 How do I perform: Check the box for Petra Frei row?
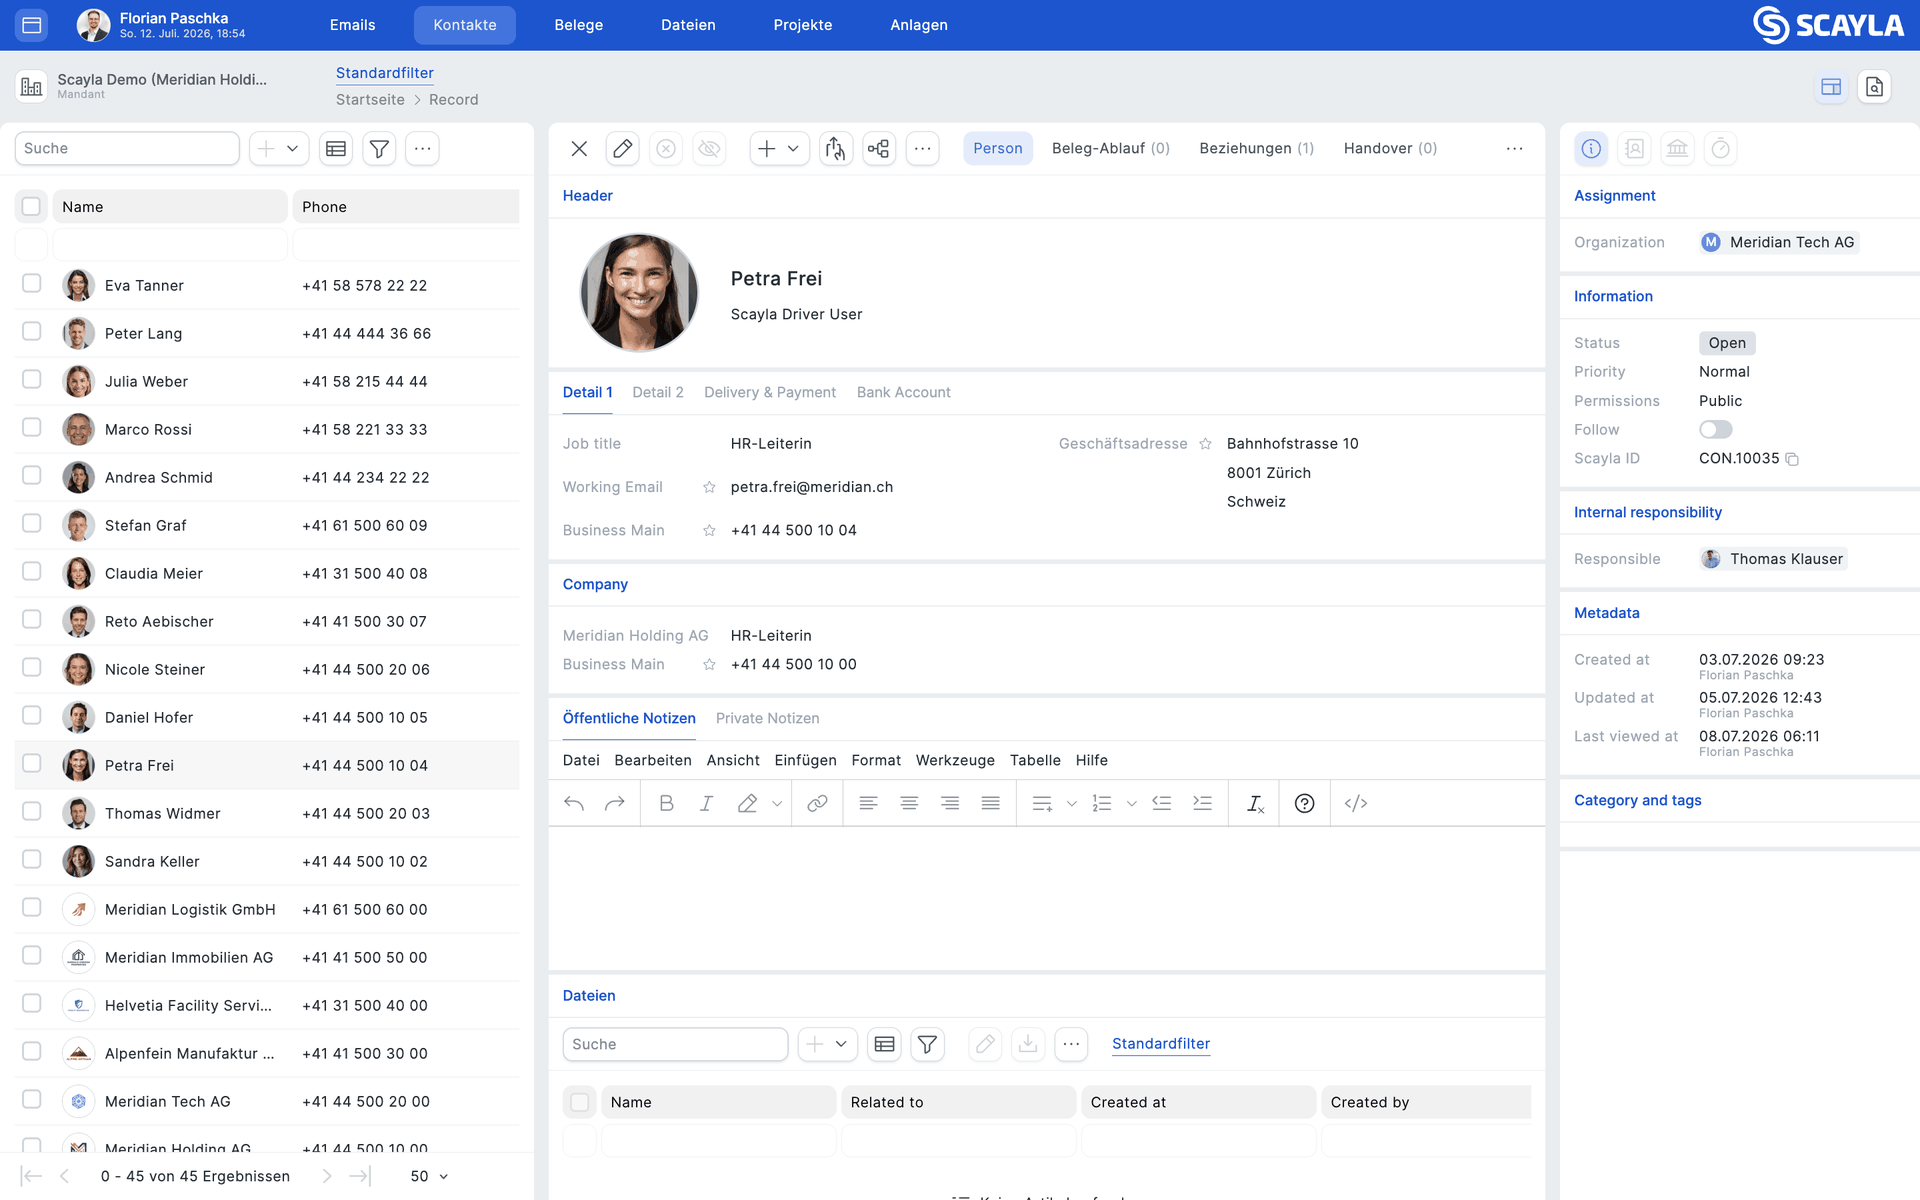point(32,764)
